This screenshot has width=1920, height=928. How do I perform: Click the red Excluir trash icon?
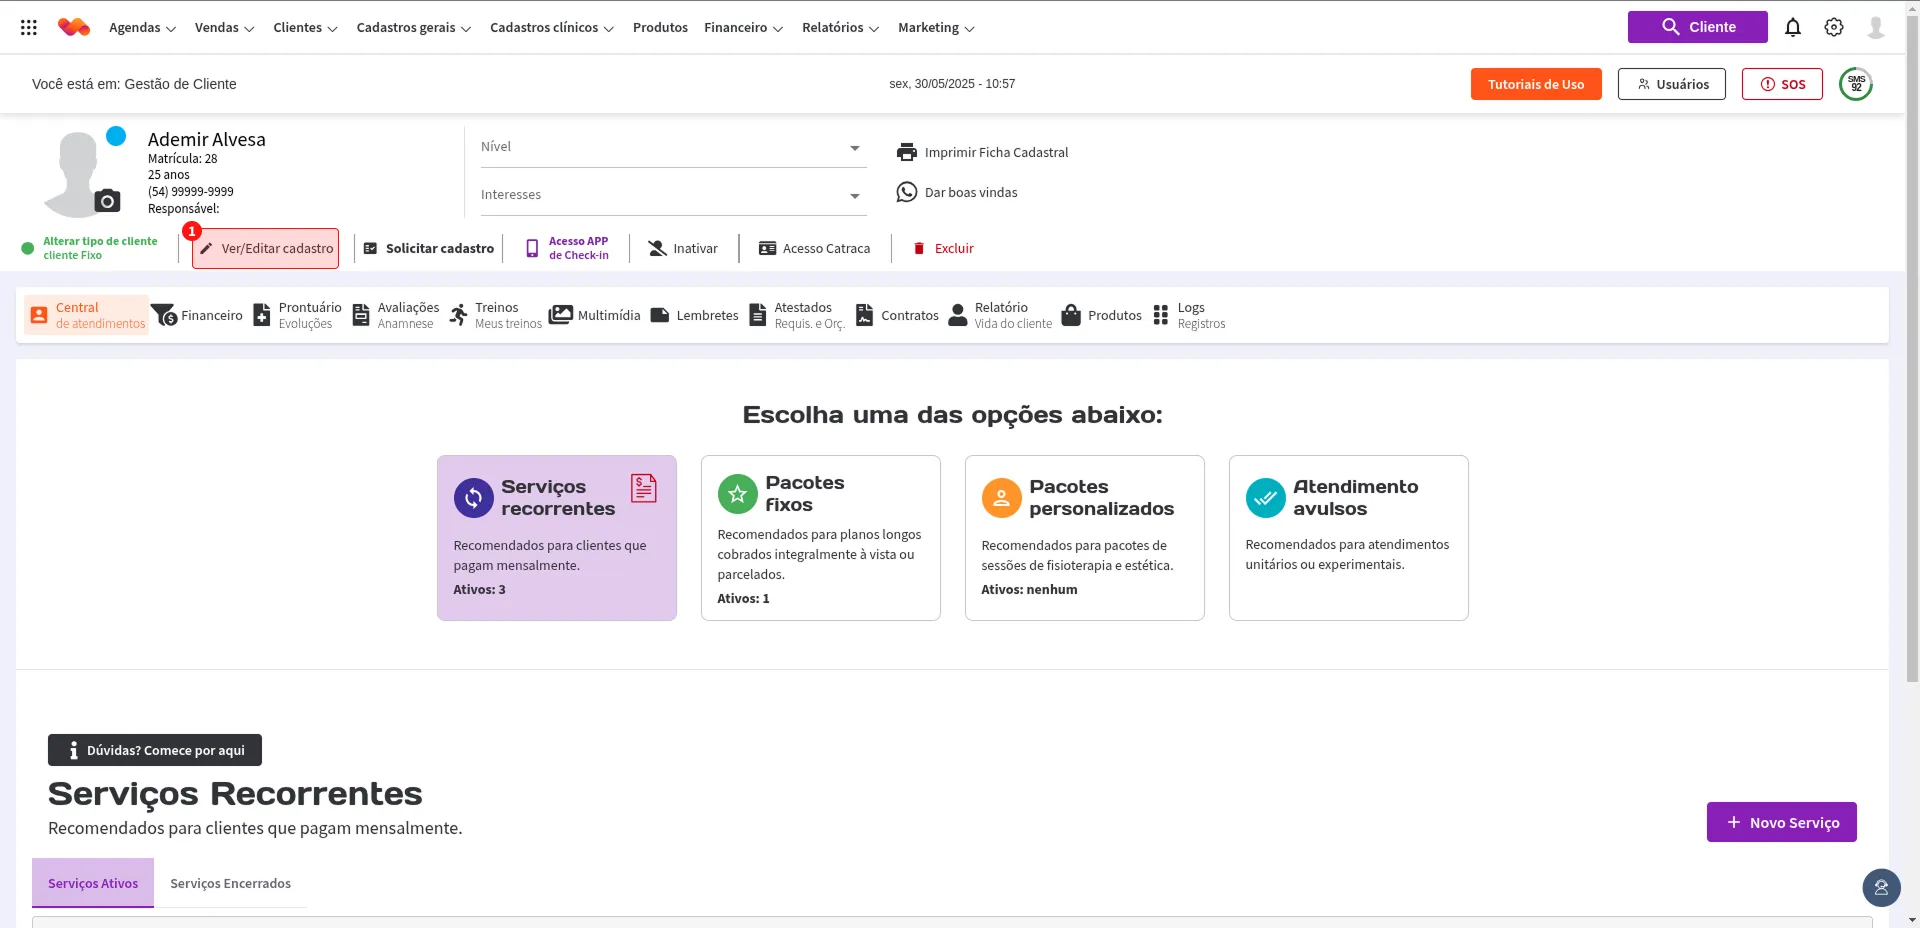click(919, 249)
